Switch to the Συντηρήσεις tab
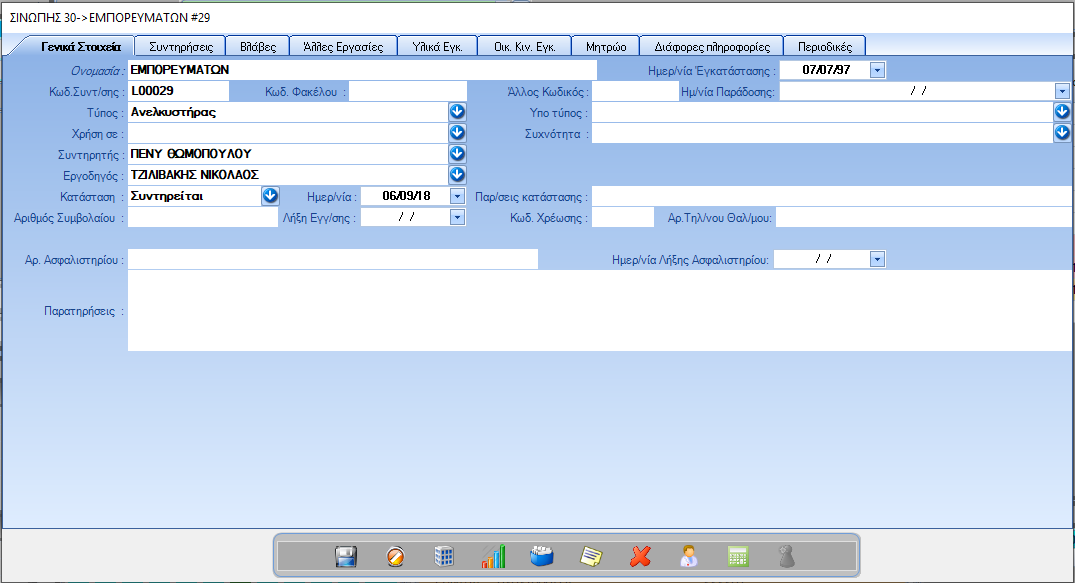Screen dimensions: 1075x583 click(x=180, y=46)
